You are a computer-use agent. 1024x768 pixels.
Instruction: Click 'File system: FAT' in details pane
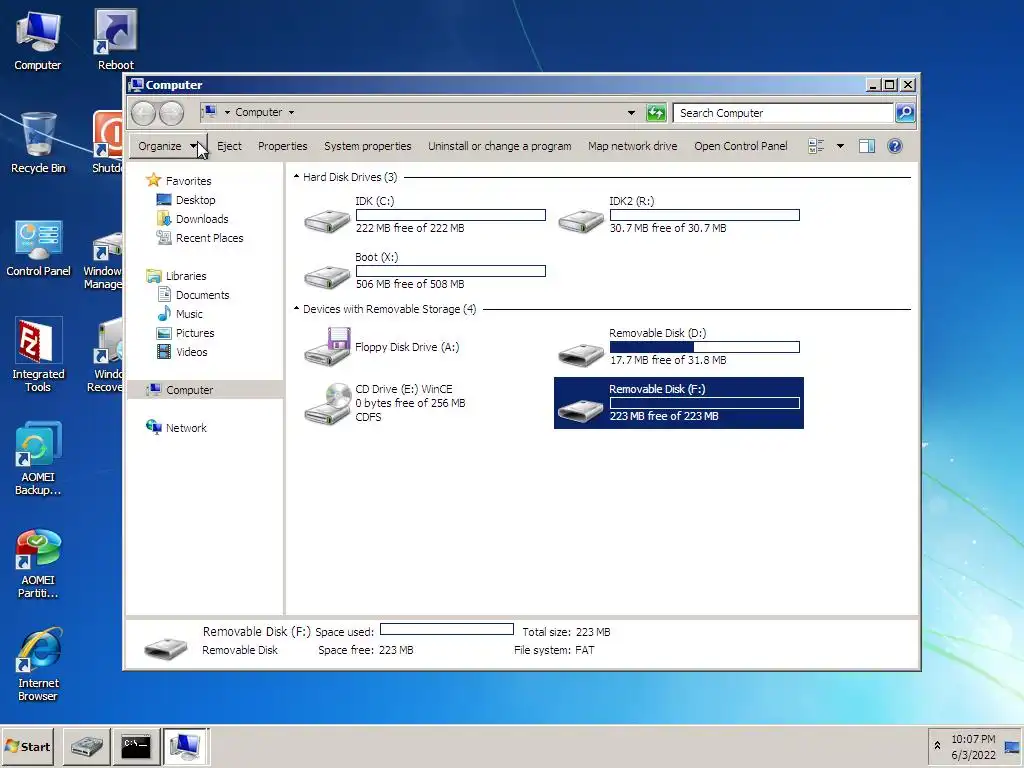point(554,650)
